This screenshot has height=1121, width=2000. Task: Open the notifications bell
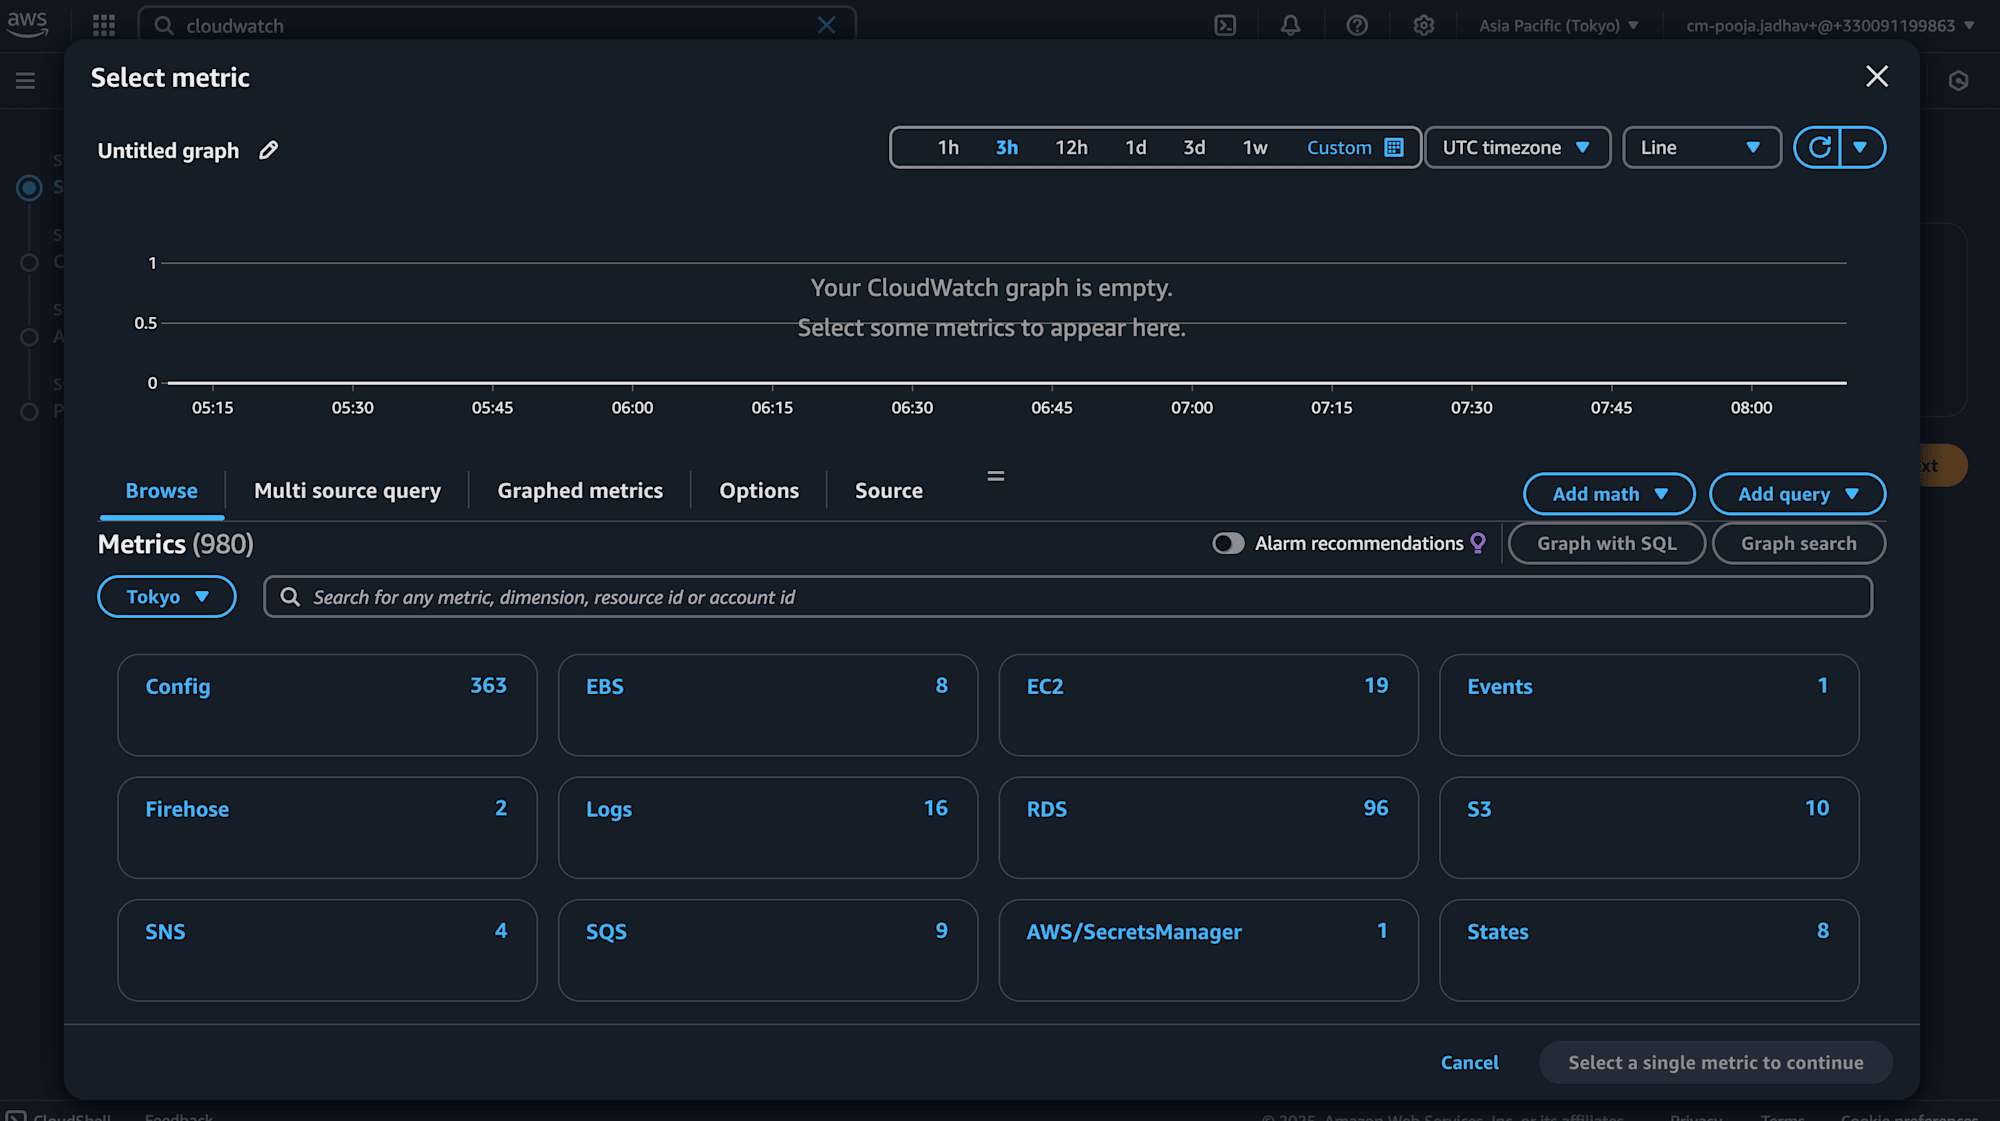click(x=1291, y=25)
